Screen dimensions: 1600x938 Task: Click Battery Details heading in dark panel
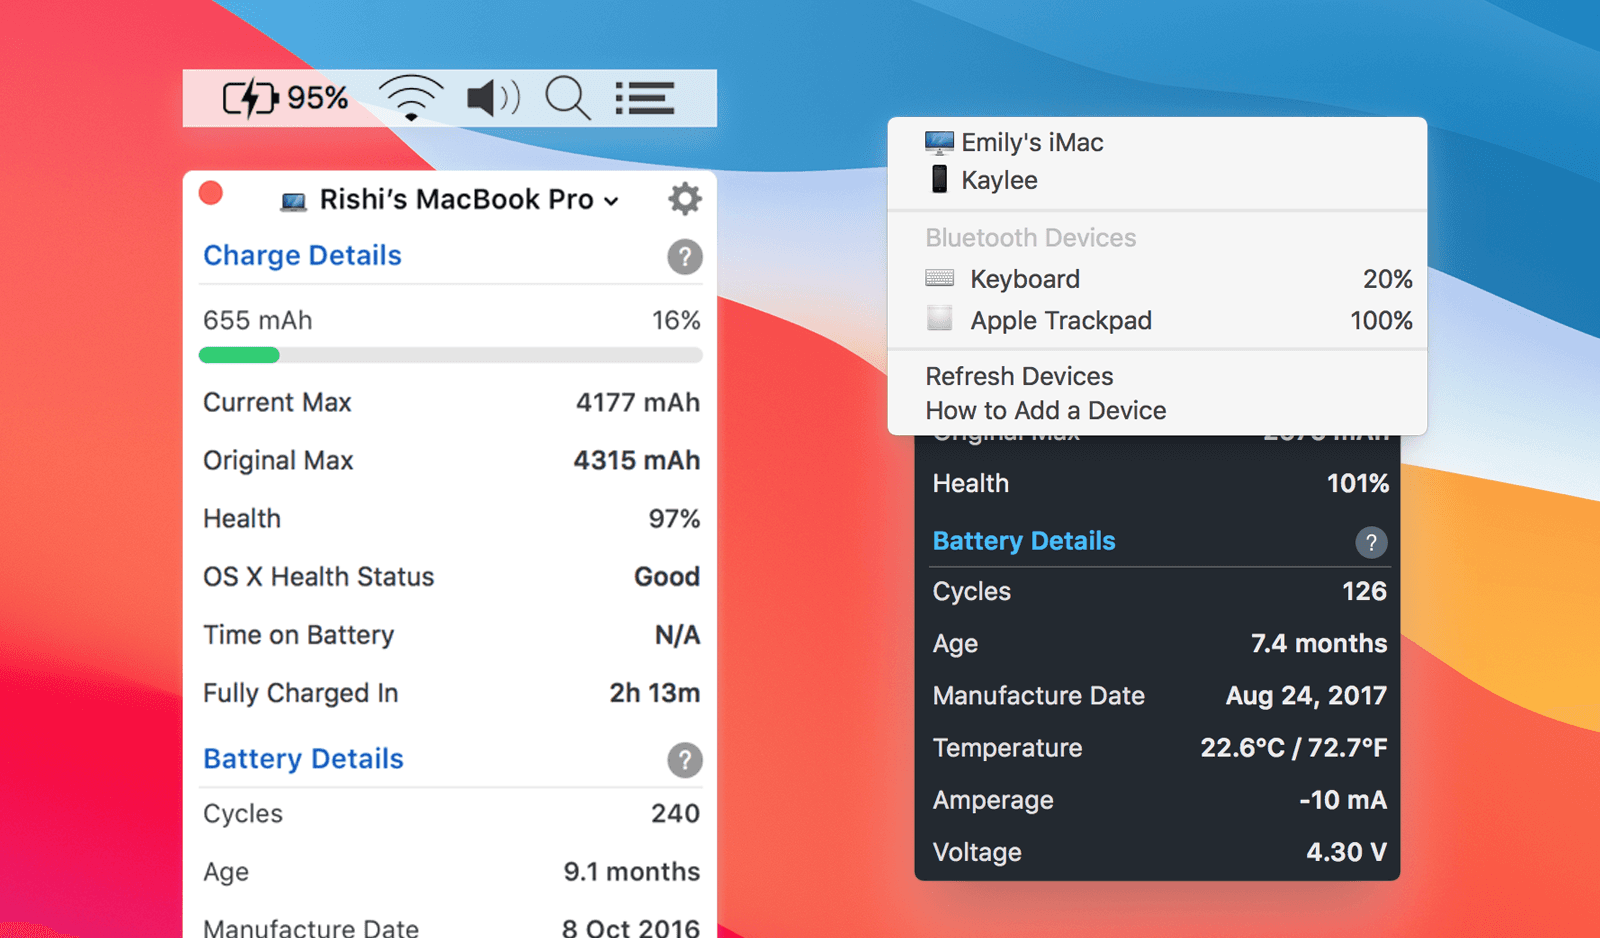pyautogui.click(x=1024, y=541)
